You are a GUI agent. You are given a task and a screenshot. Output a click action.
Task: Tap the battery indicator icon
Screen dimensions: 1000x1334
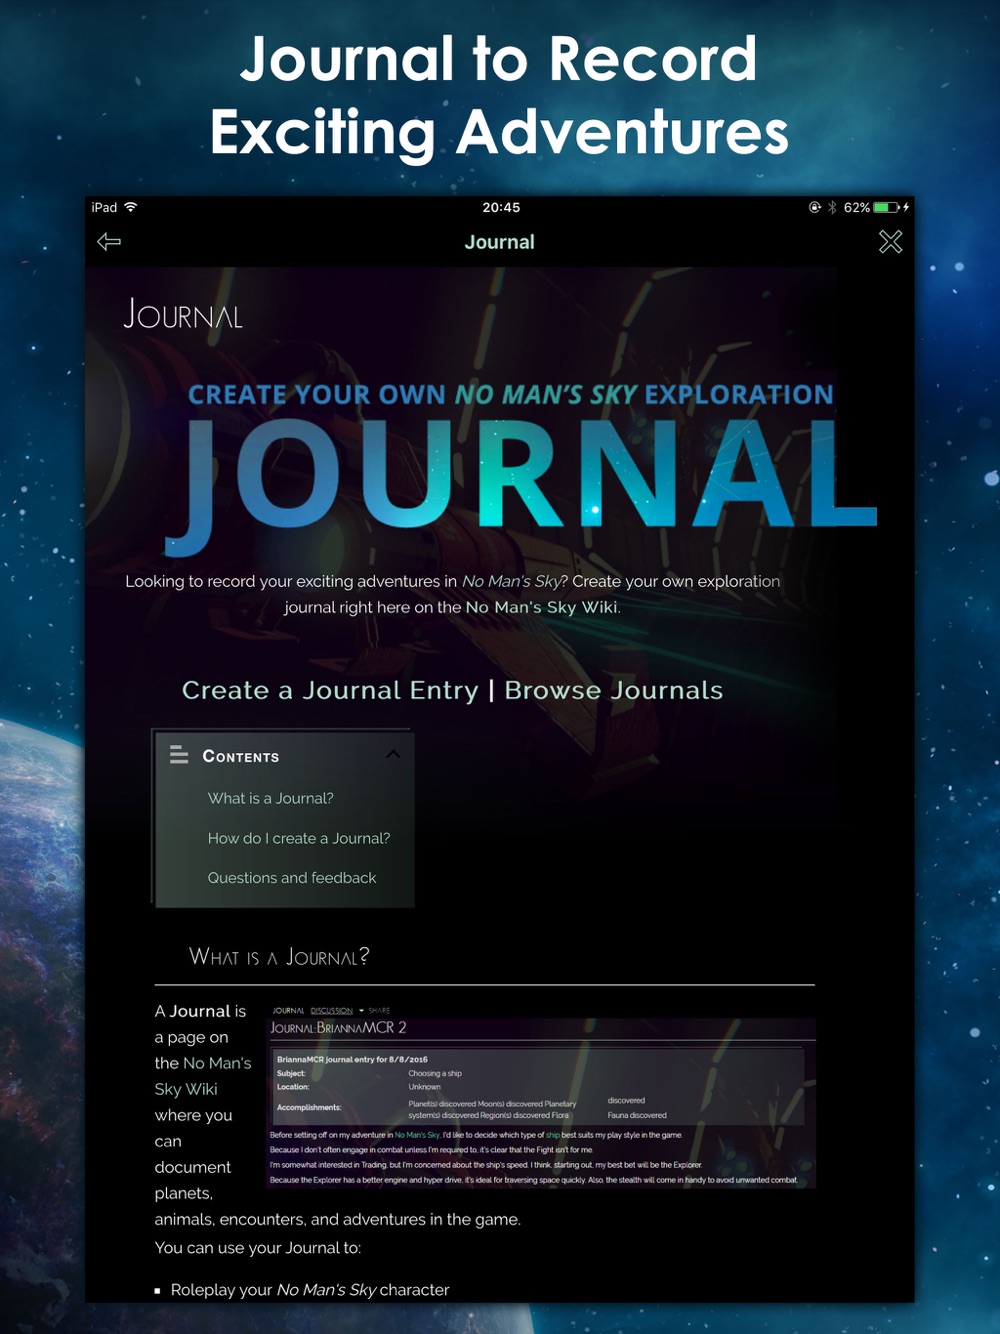[x=887, y=207]
